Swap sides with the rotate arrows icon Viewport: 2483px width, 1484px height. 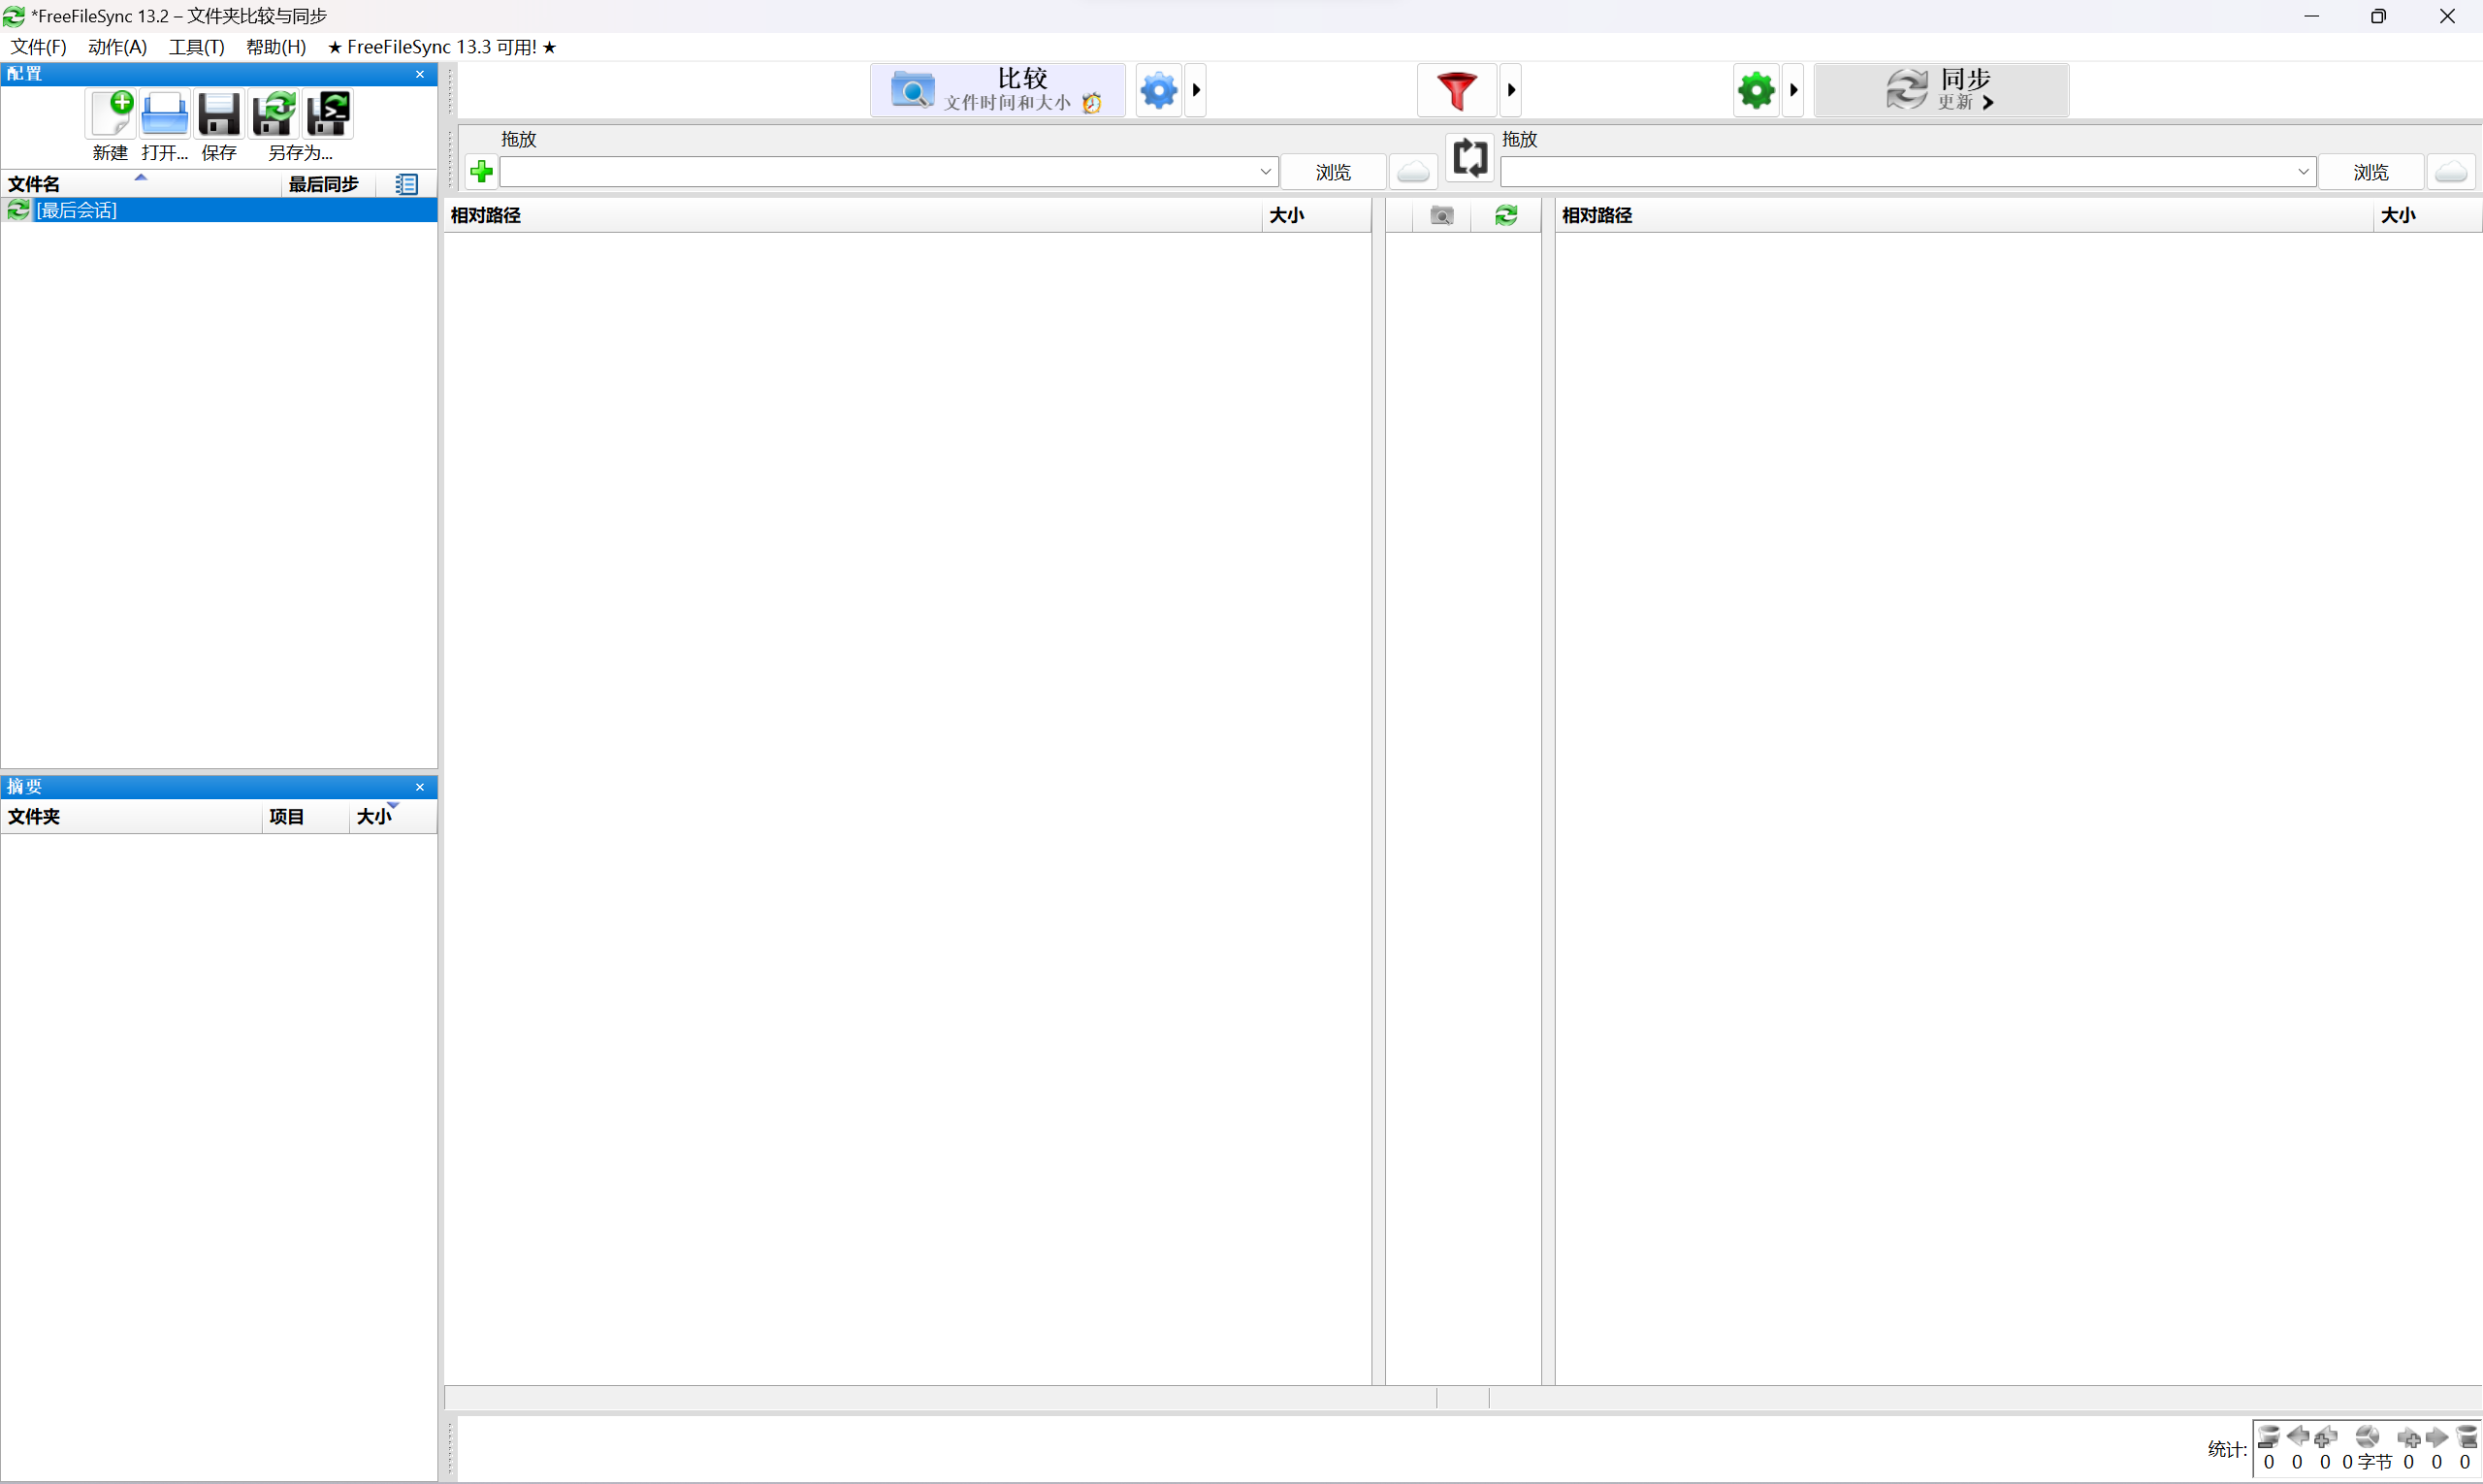coord(1469,158)
